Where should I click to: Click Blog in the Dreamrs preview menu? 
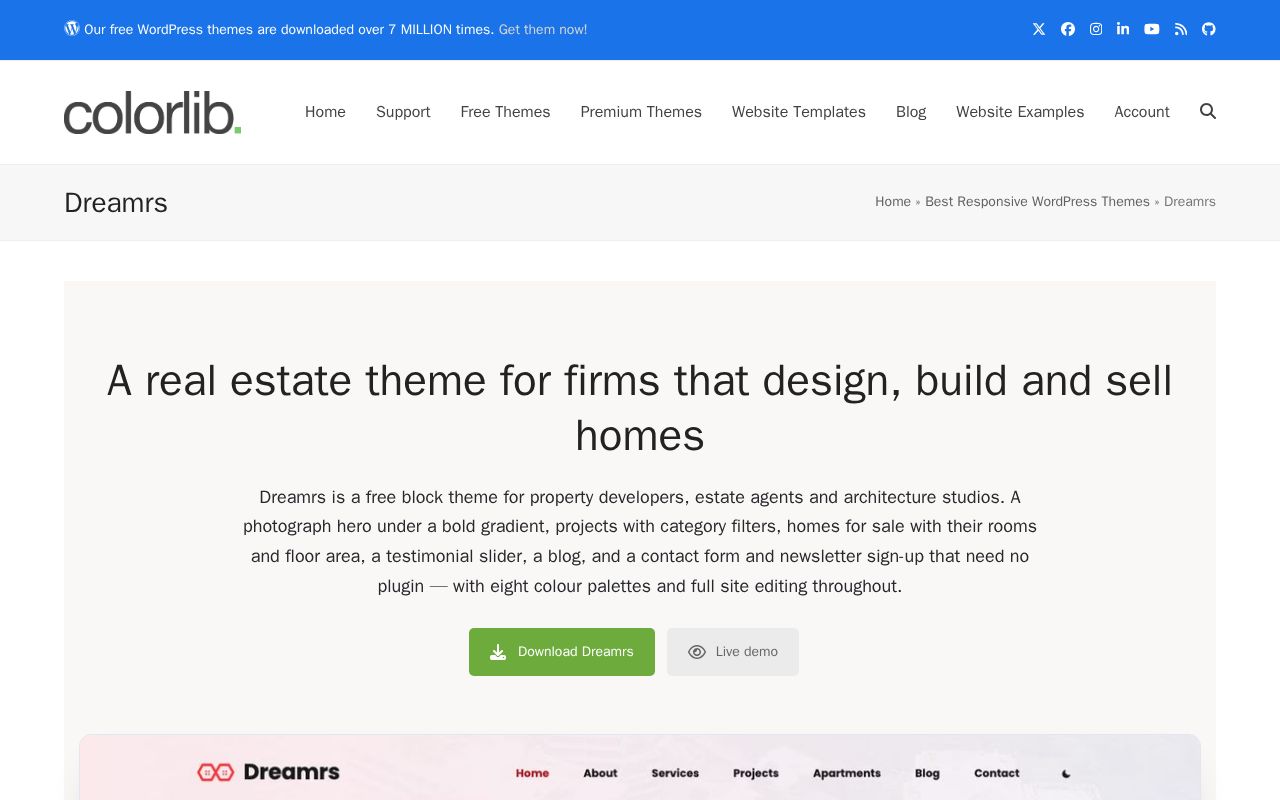[927, 773]
